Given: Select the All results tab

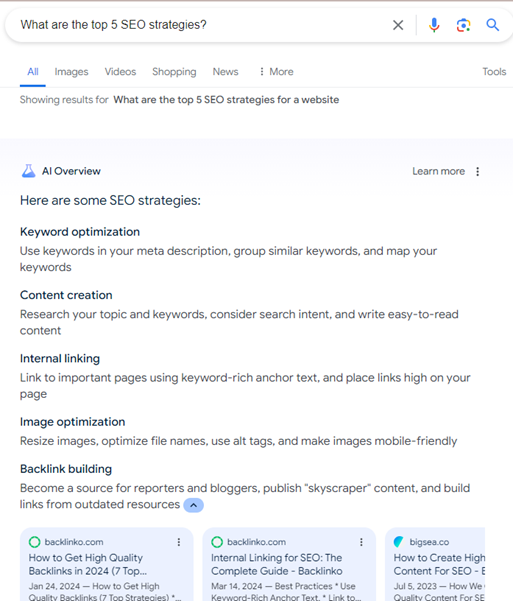Looking at the screenshot, I should 33,72.
